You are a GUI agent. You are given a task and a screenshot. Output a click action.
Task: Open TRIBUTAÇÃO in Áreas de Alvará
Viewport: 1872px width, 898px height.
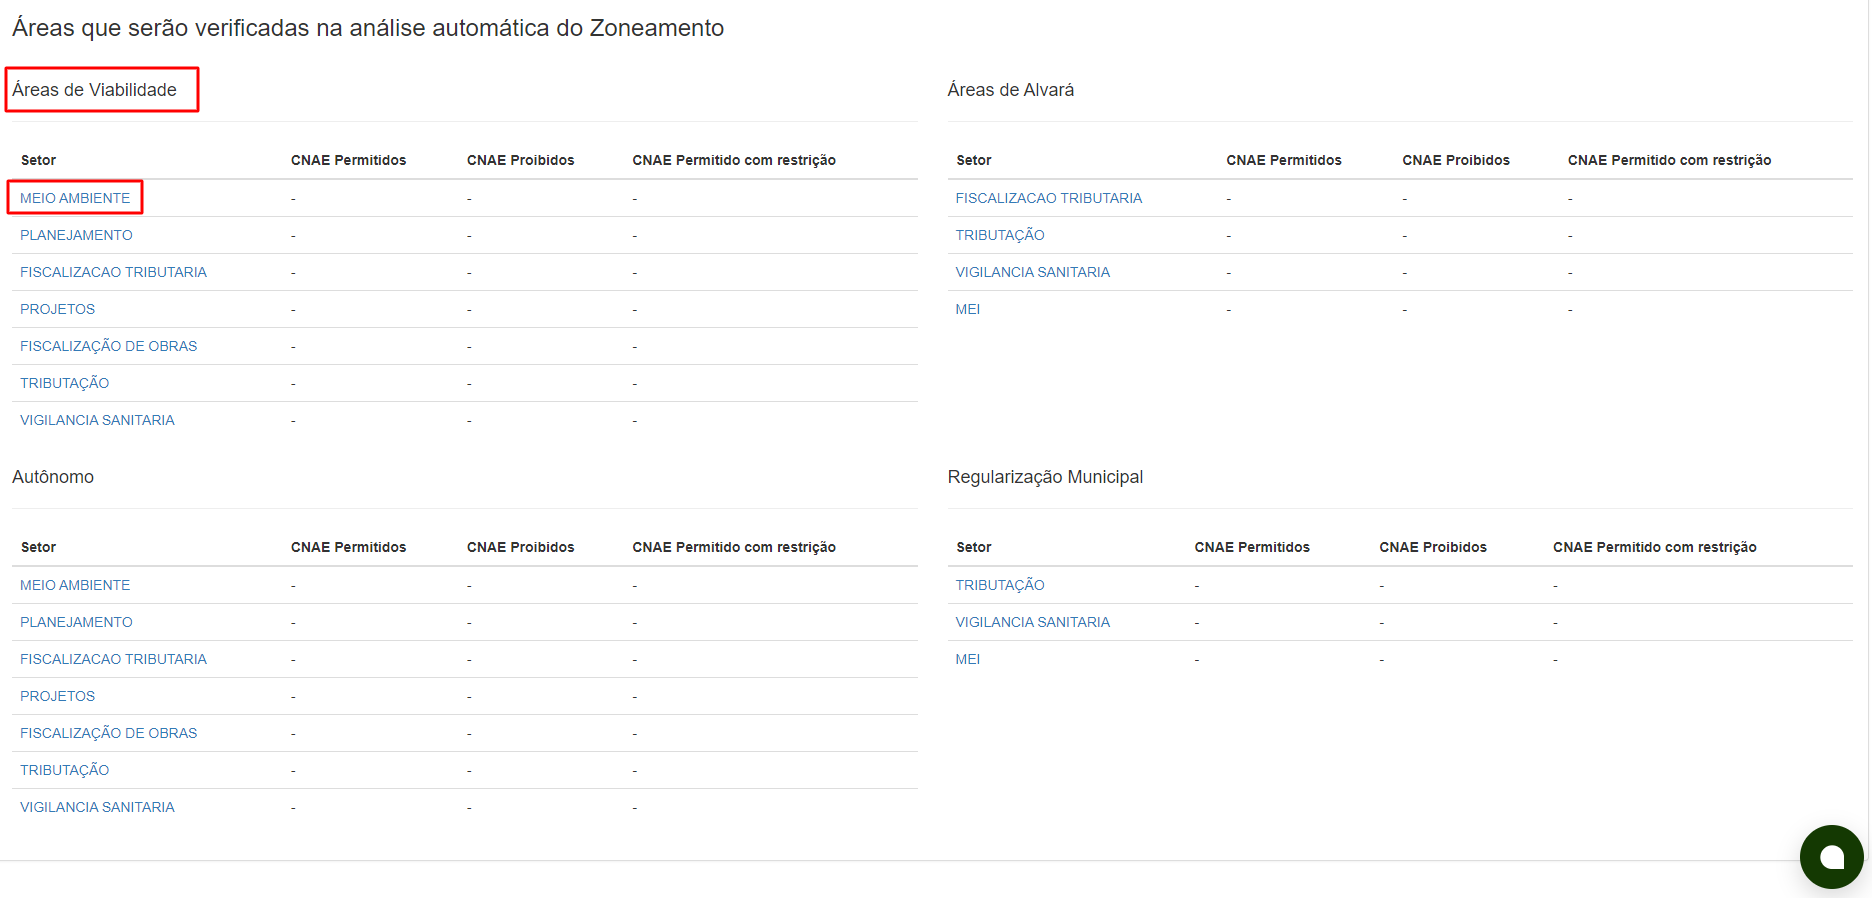pyautogui.click(x=1000, y=235)
